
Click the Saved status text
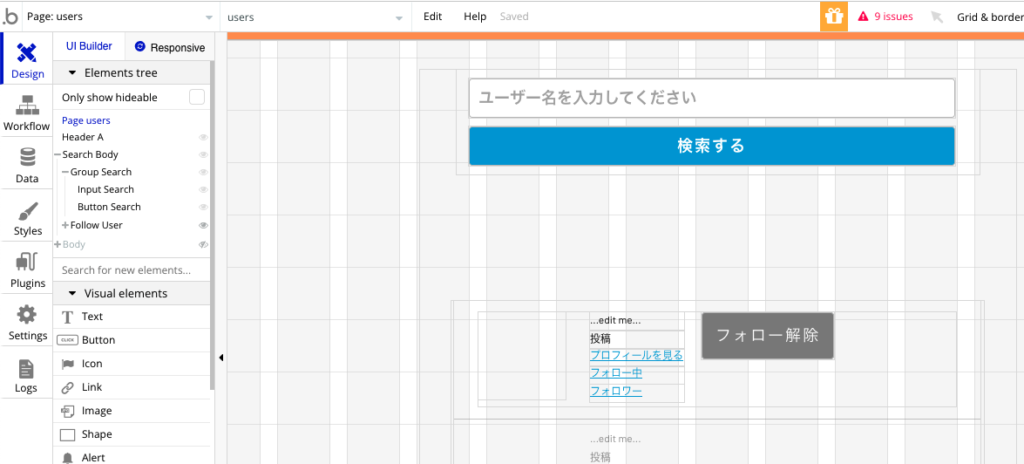[514, 16]
